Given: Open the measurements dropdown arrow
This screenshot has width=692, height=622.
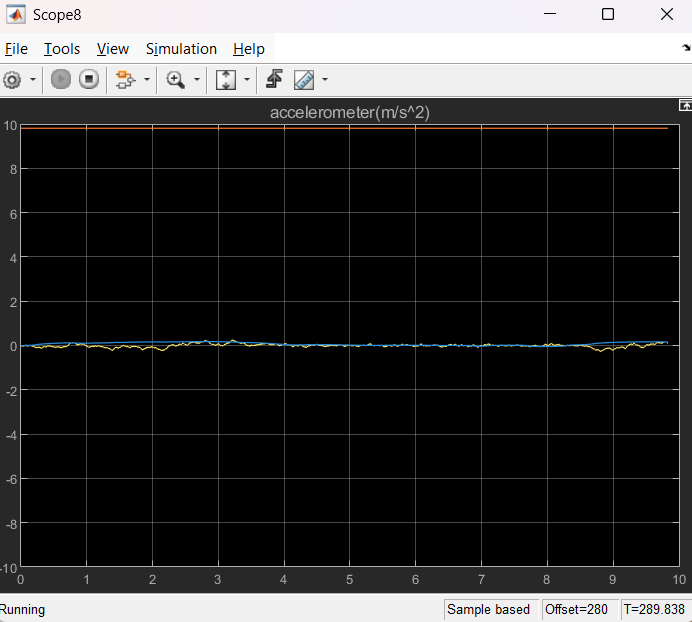Looking at the screenshot, I should click(x=325, y=80).
